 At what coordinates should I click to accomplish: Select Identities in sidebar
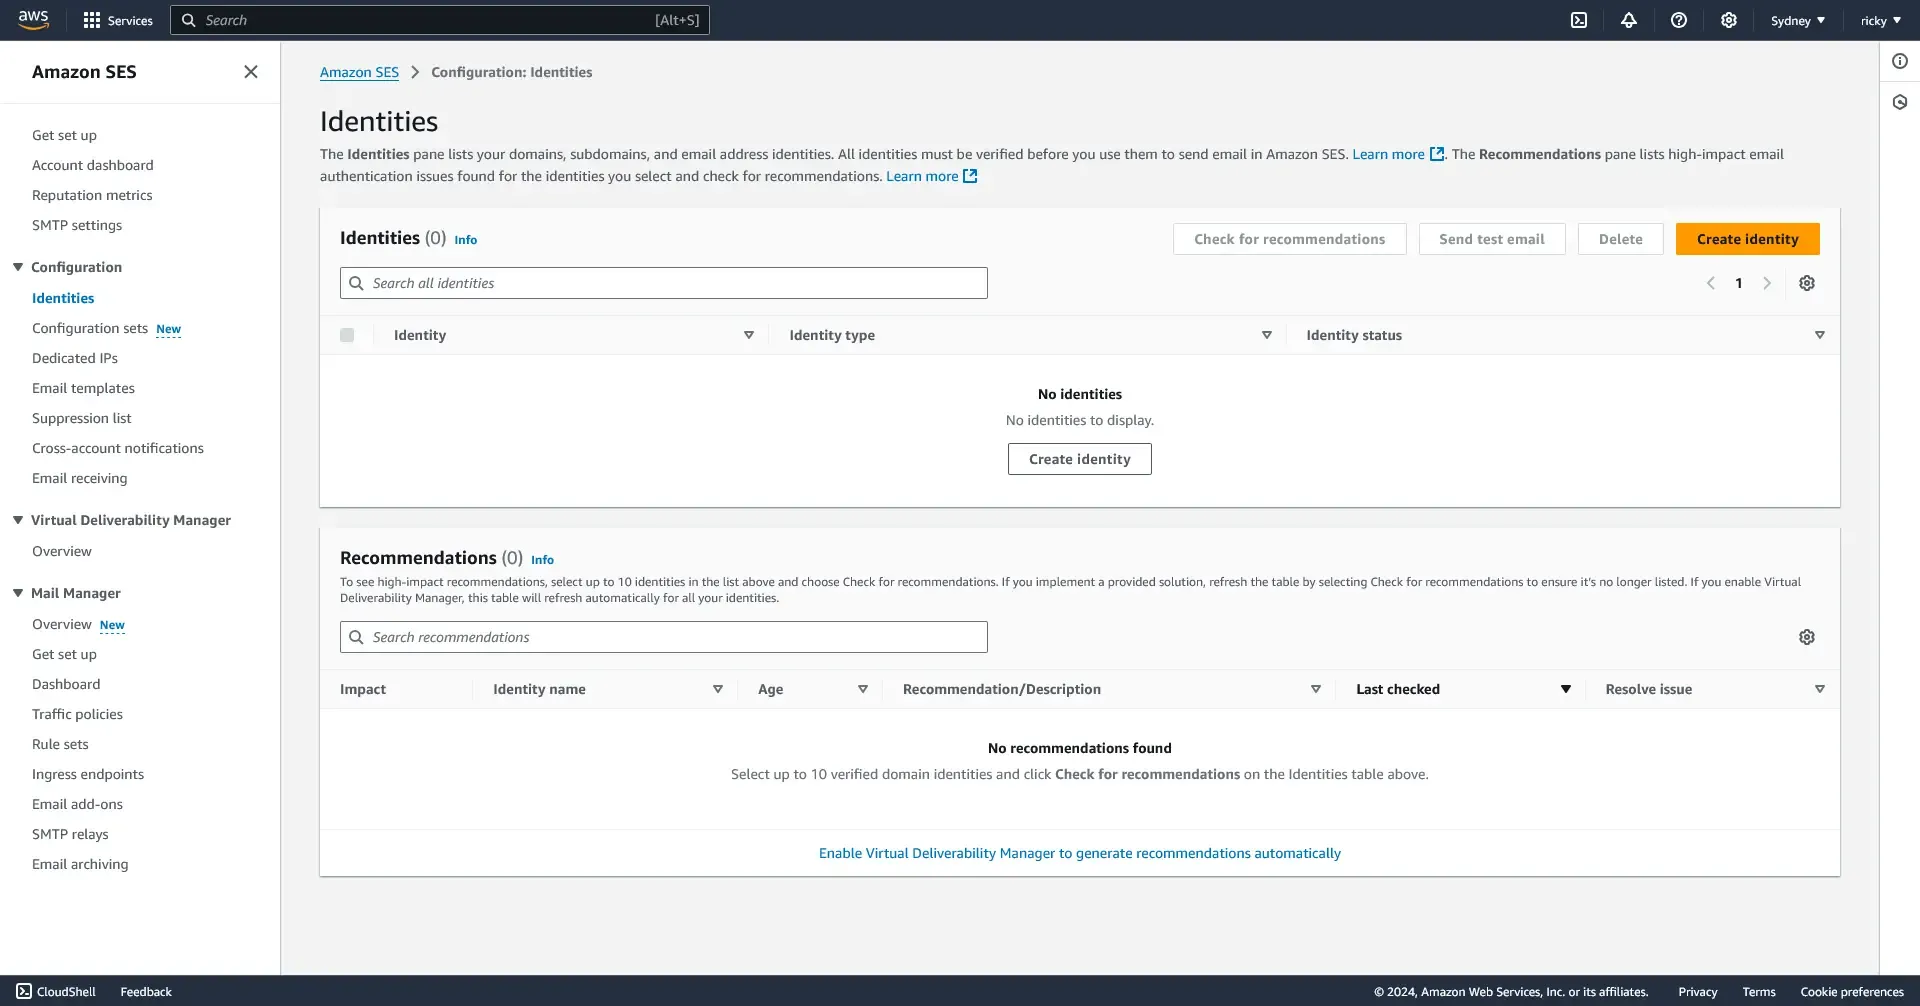(x=63, y=298)
